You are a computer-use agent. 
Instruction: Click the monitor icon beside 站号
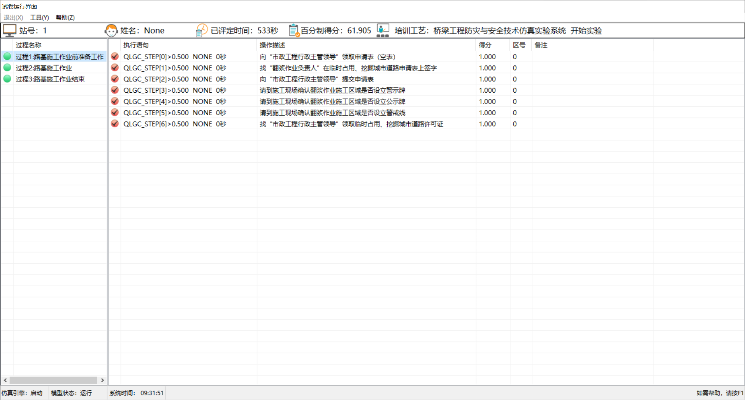(10, 31)
